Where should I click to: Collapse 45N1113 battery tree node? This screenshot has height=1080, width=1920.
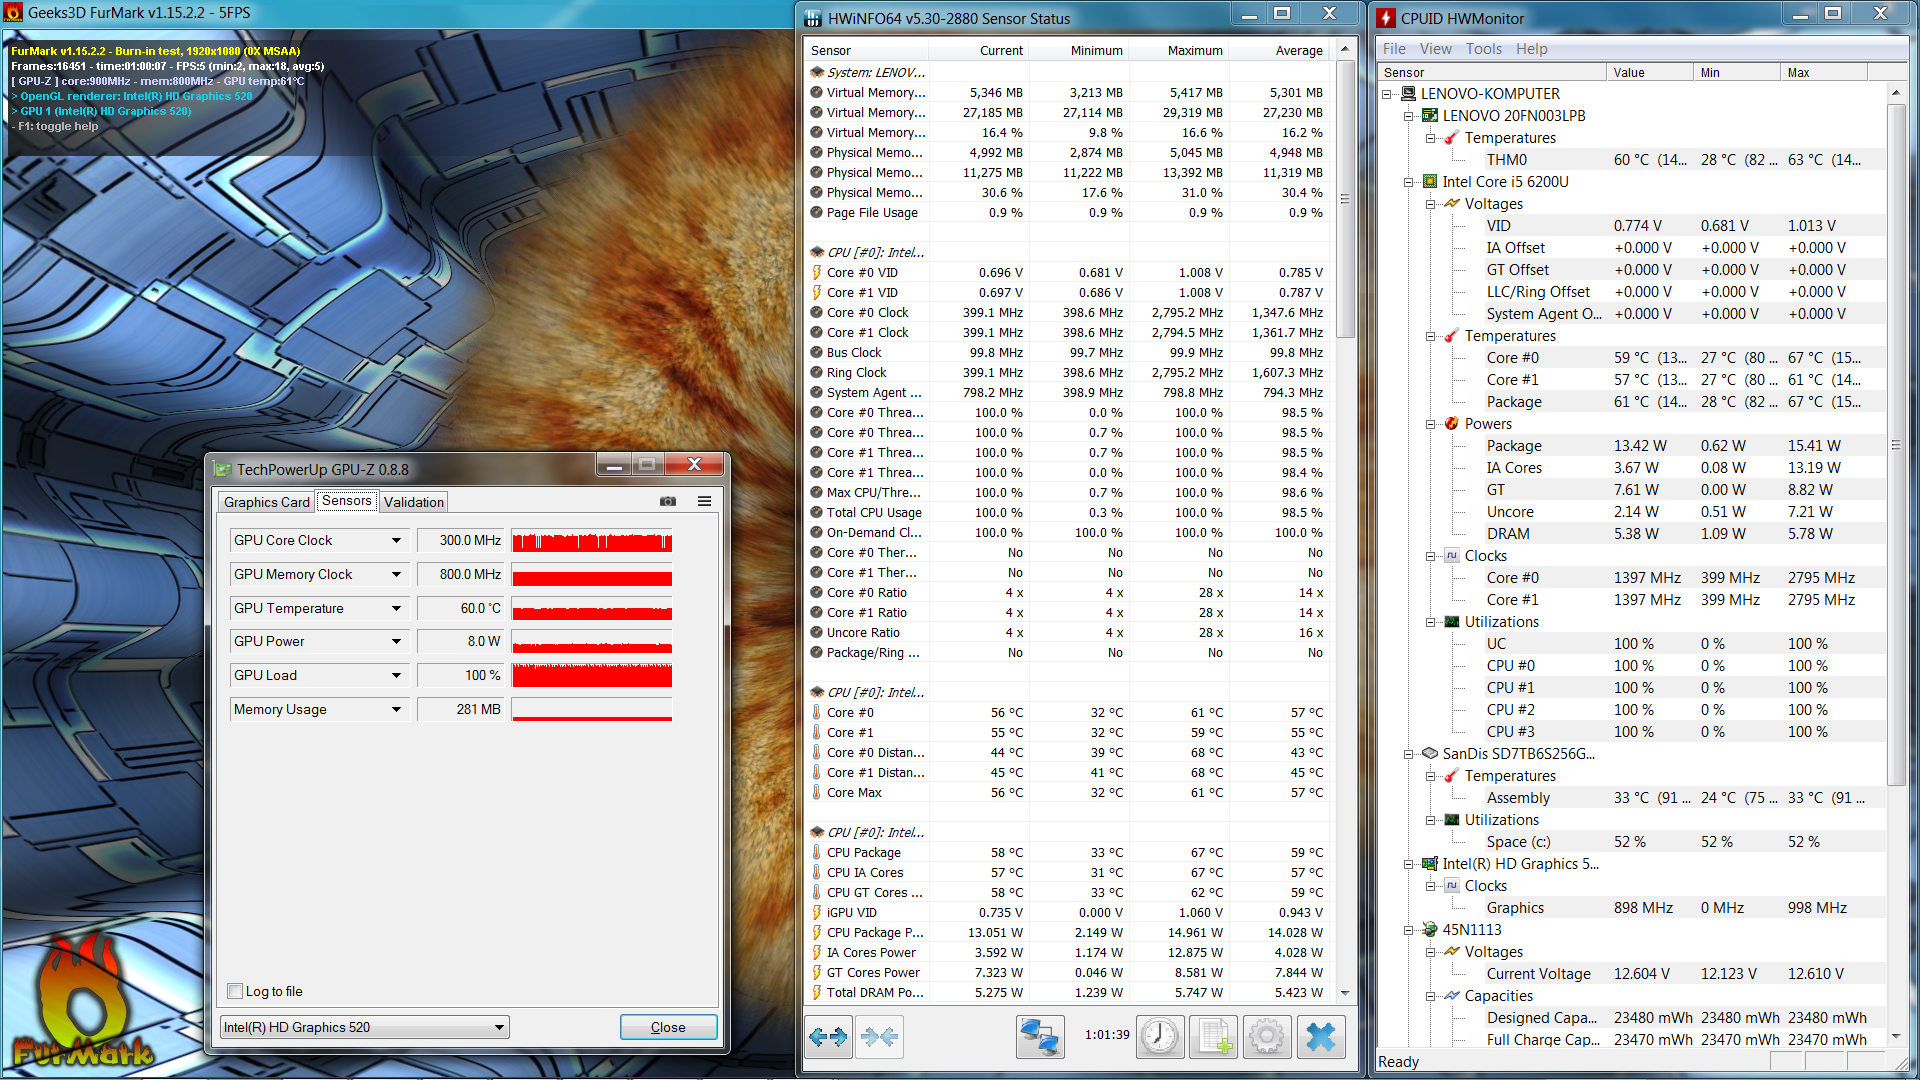[1409, 930]
